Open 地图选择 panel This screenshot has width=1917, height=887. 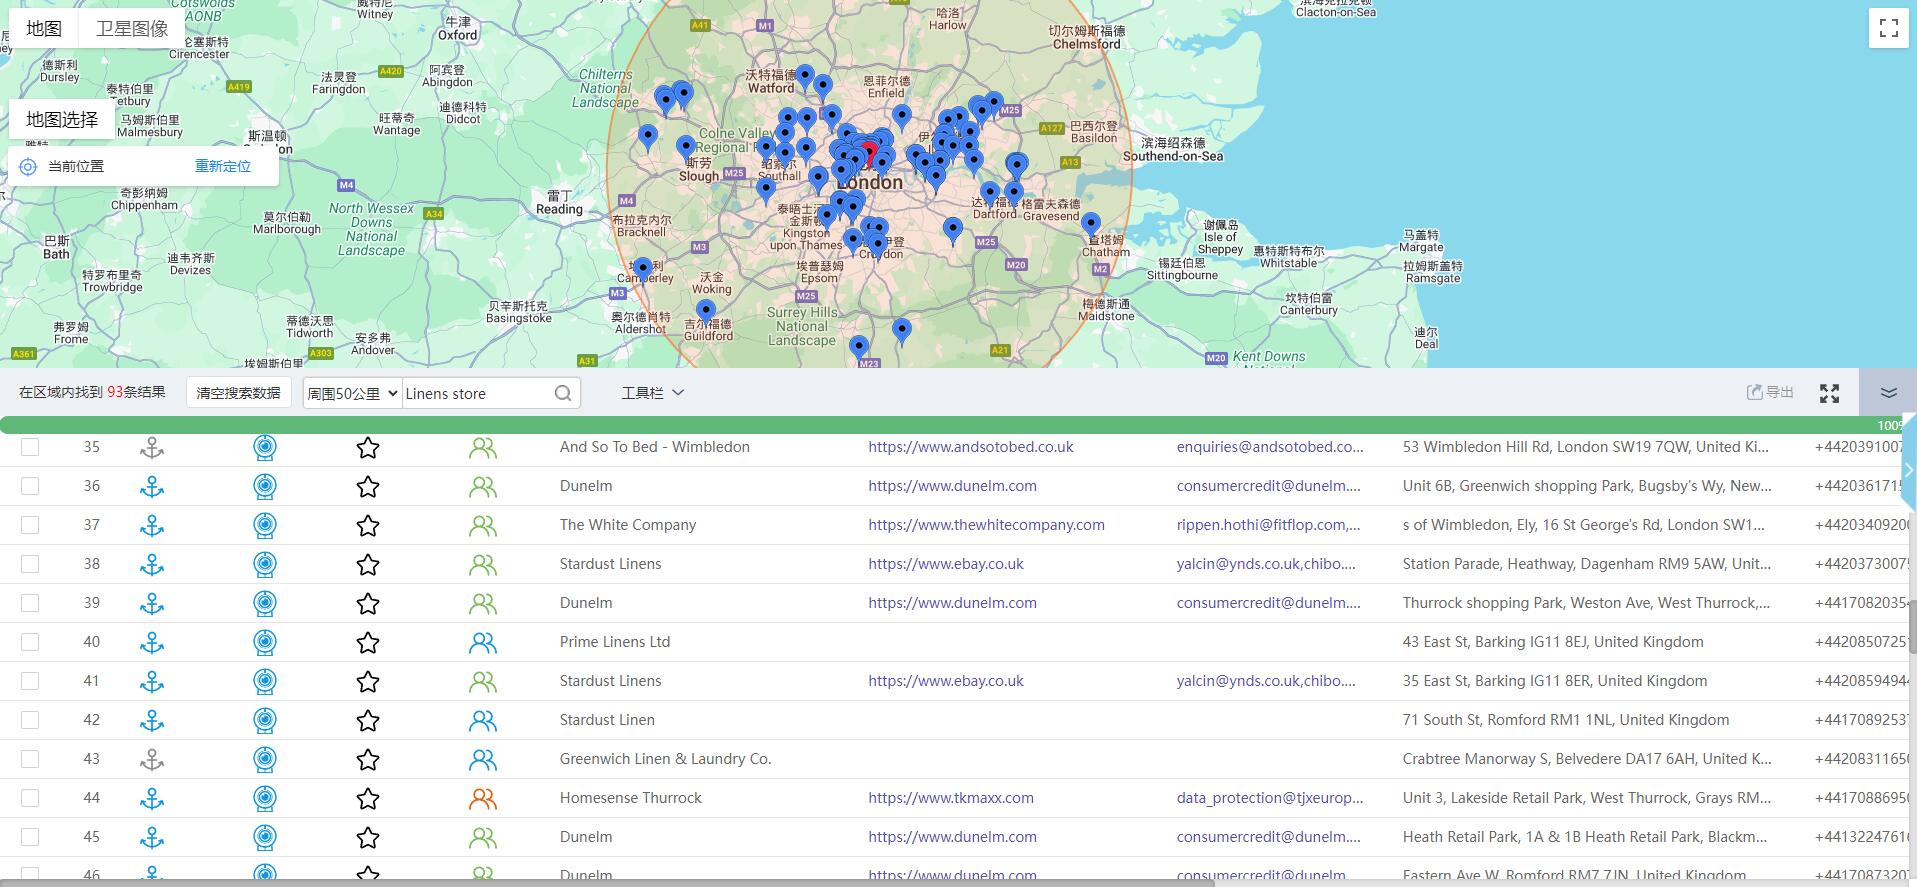click(62, 120)
